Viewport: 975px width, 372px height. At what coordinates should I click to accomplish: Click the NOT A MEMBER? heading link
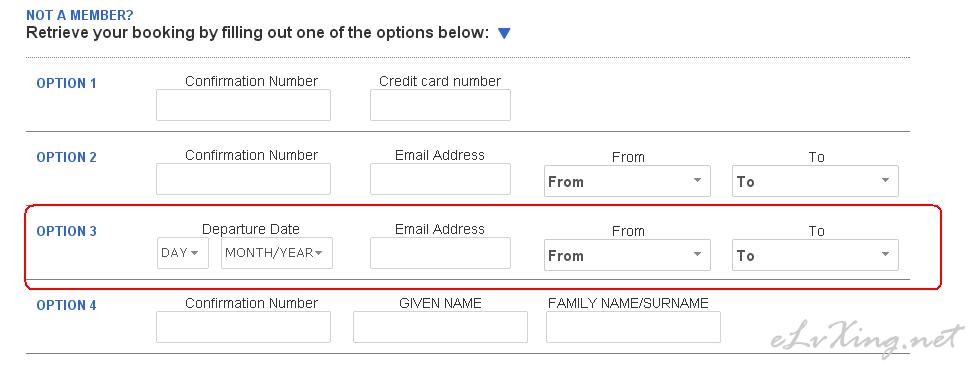coord(80,15)
